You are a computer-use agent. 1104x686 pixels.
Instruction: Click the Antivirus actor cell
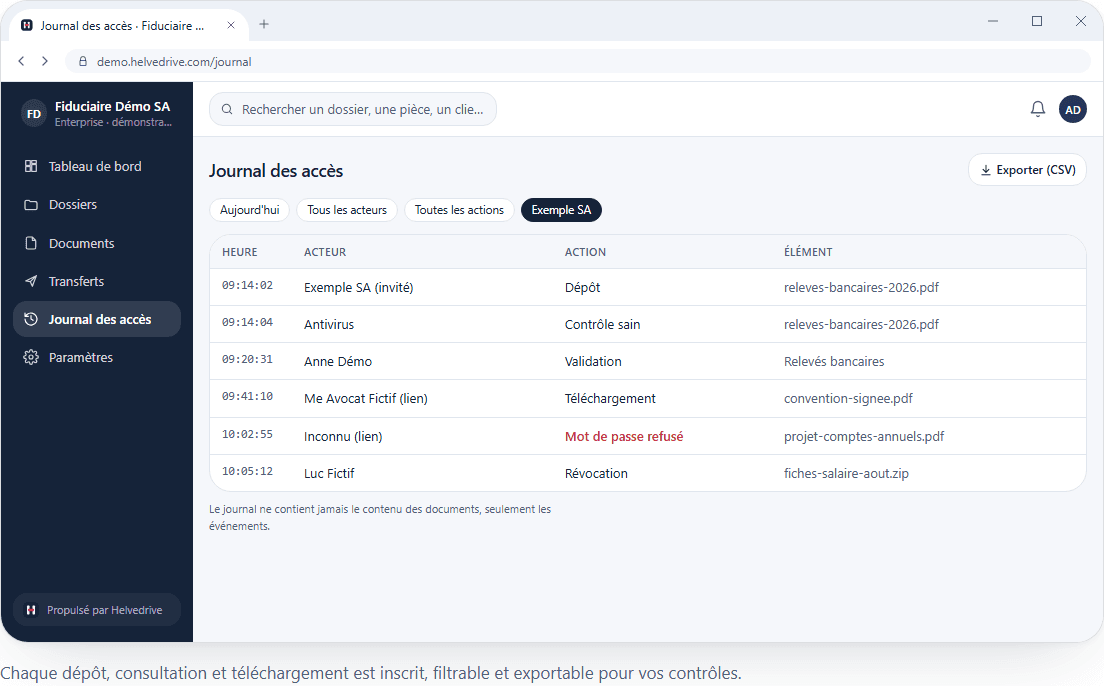pos(329,325)
